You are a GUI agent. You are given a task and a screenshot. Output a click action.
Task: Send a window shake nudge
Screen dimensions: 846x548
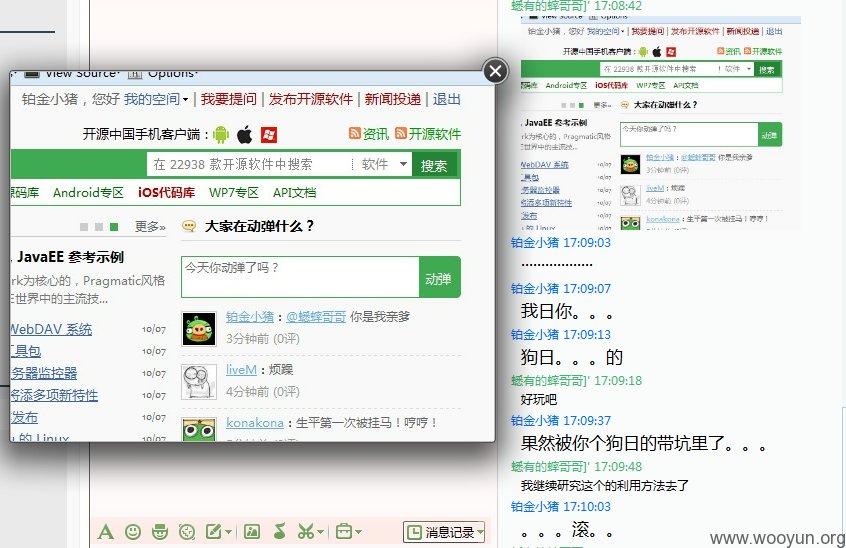[x=187, y=532]
